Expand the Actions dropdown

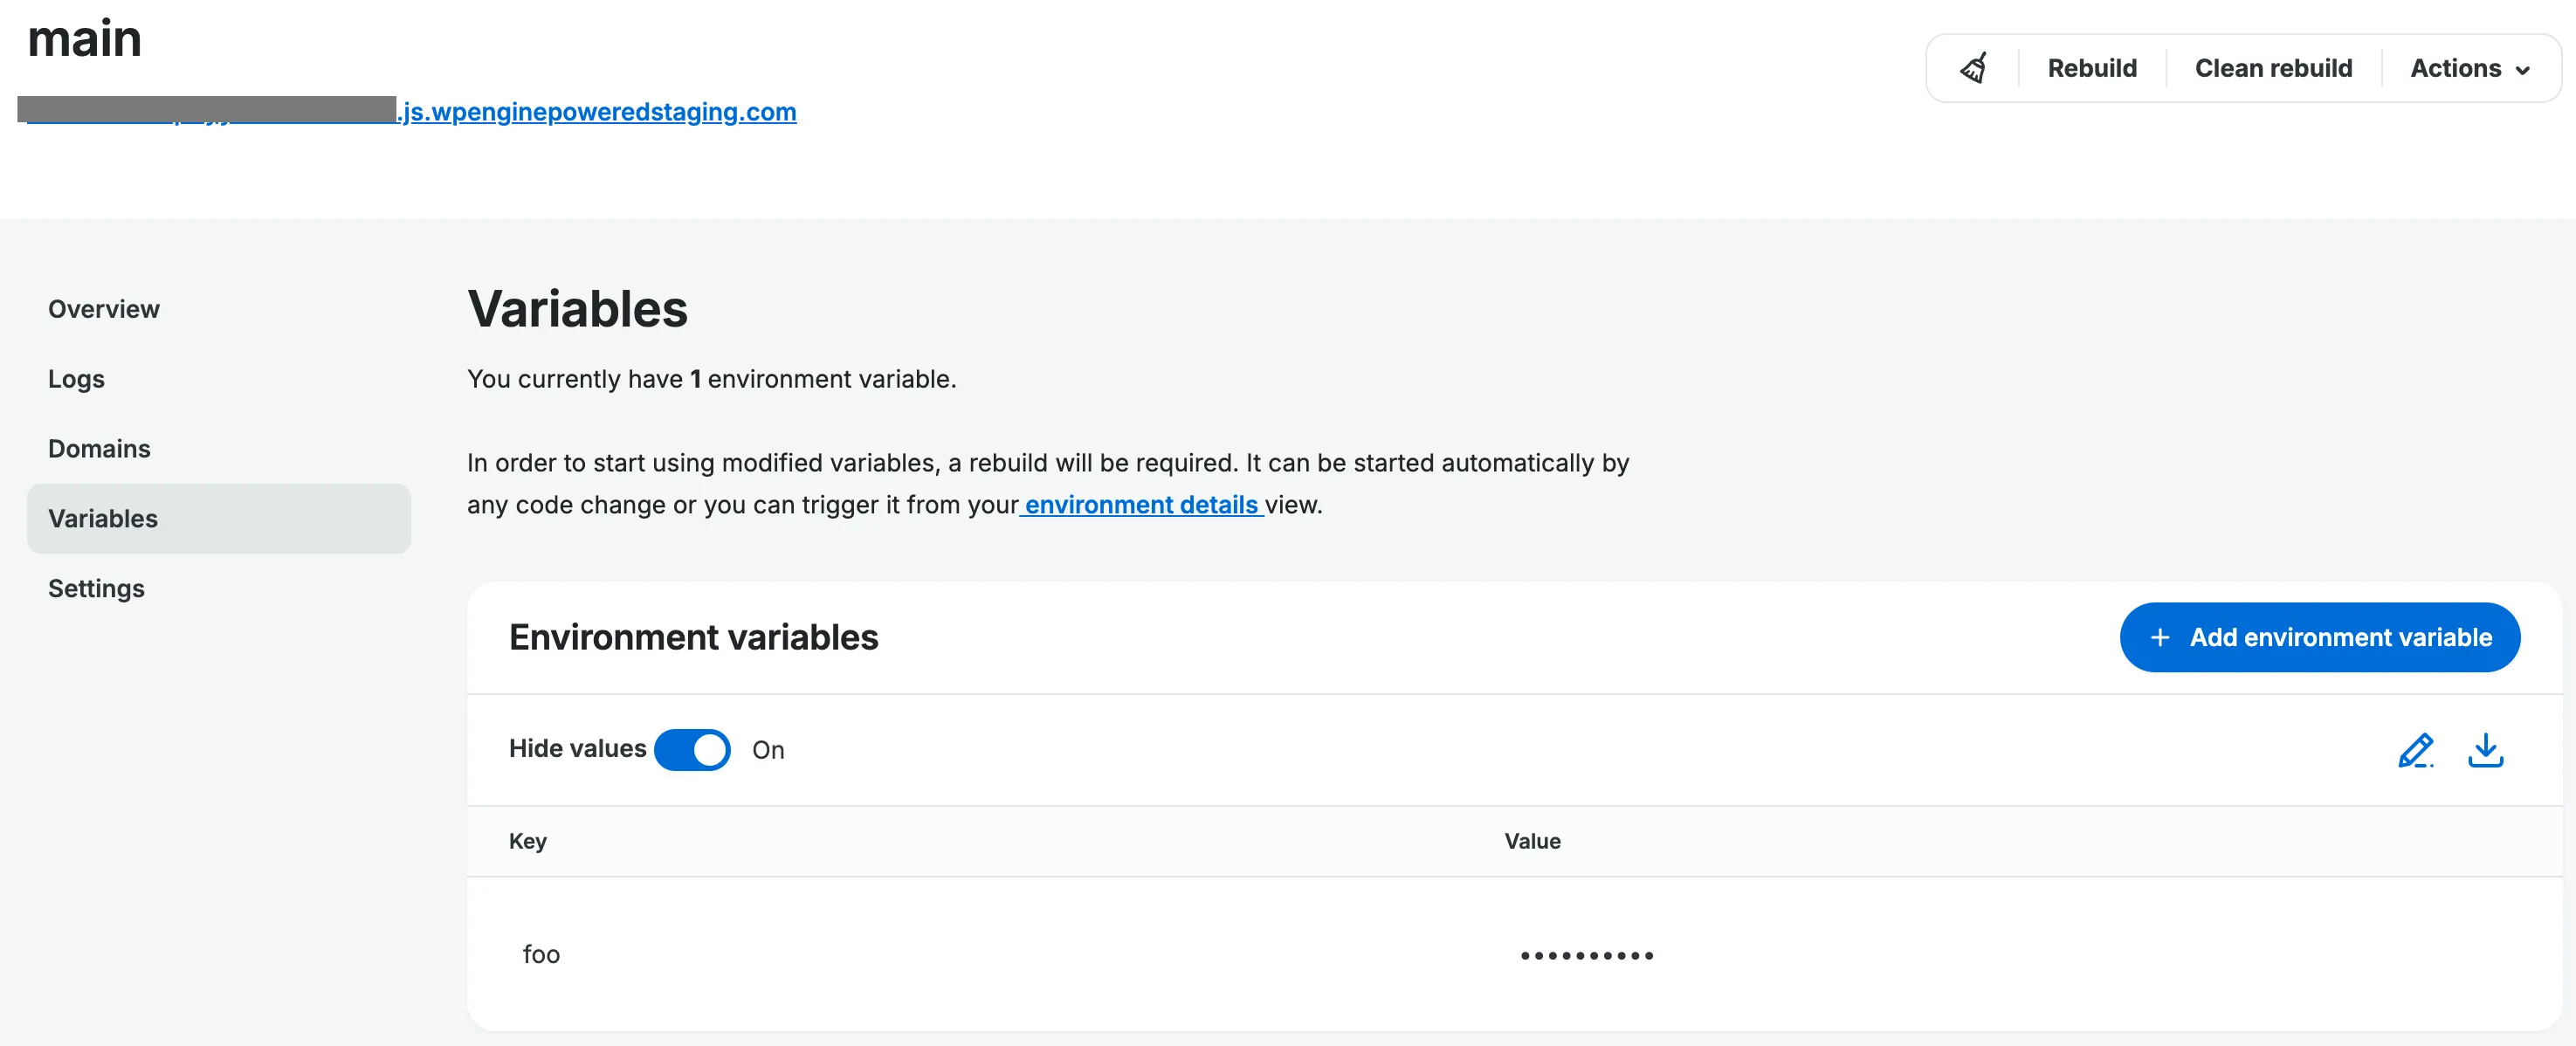click(2470, 68)
